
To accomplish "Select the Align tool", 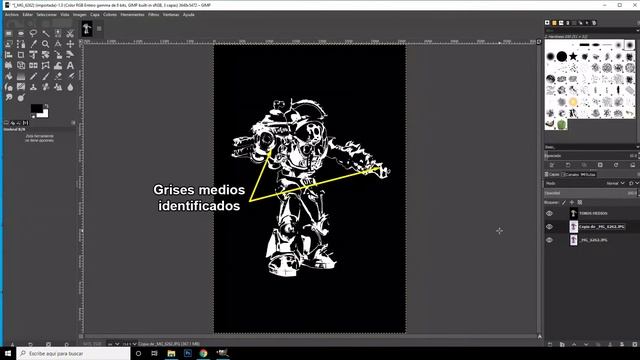I will point(9,55).
